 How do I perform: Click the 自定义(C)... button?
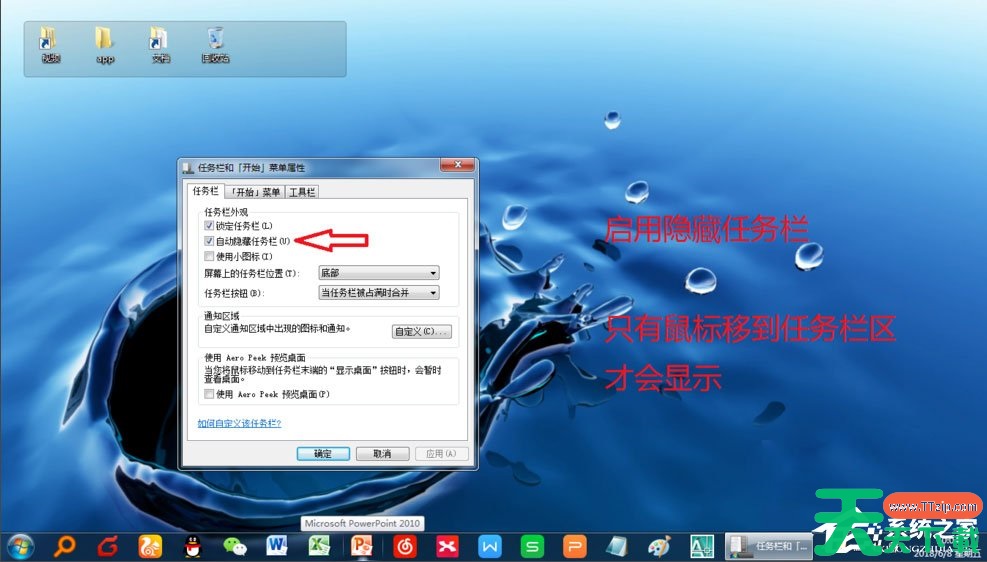pyautogui.click(x=421, y=331)
